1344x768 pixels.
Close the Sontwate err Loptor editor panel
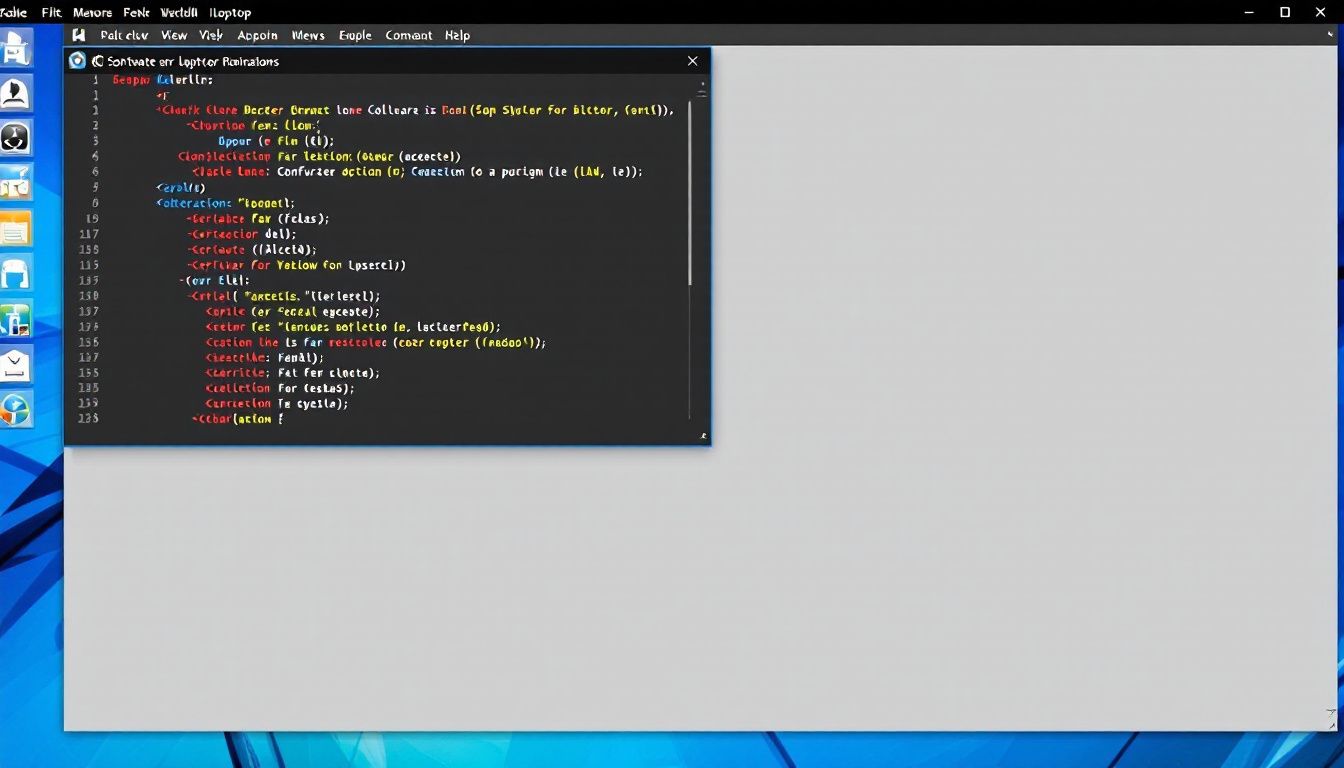point(692,61)
